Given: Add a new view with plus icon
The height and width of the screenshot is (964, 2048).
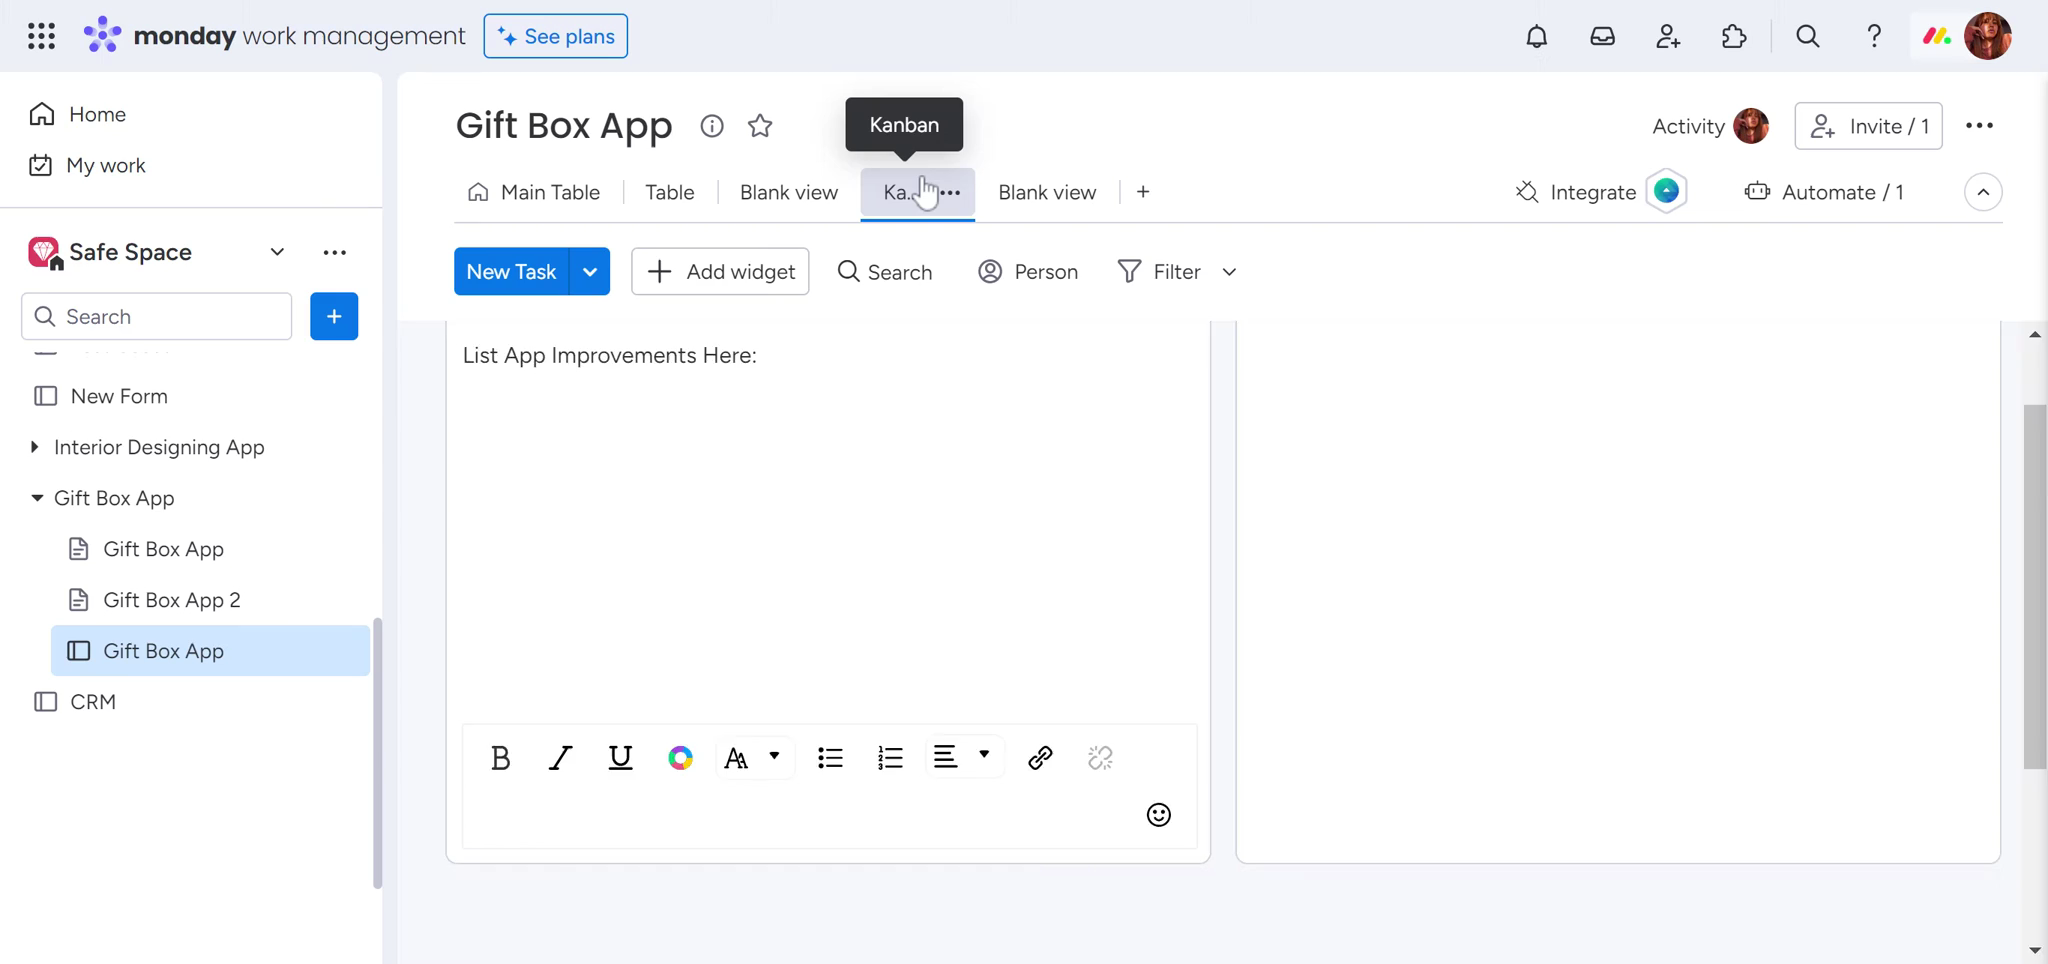Looking at the screenshot, I should [x=1143, y=192].
